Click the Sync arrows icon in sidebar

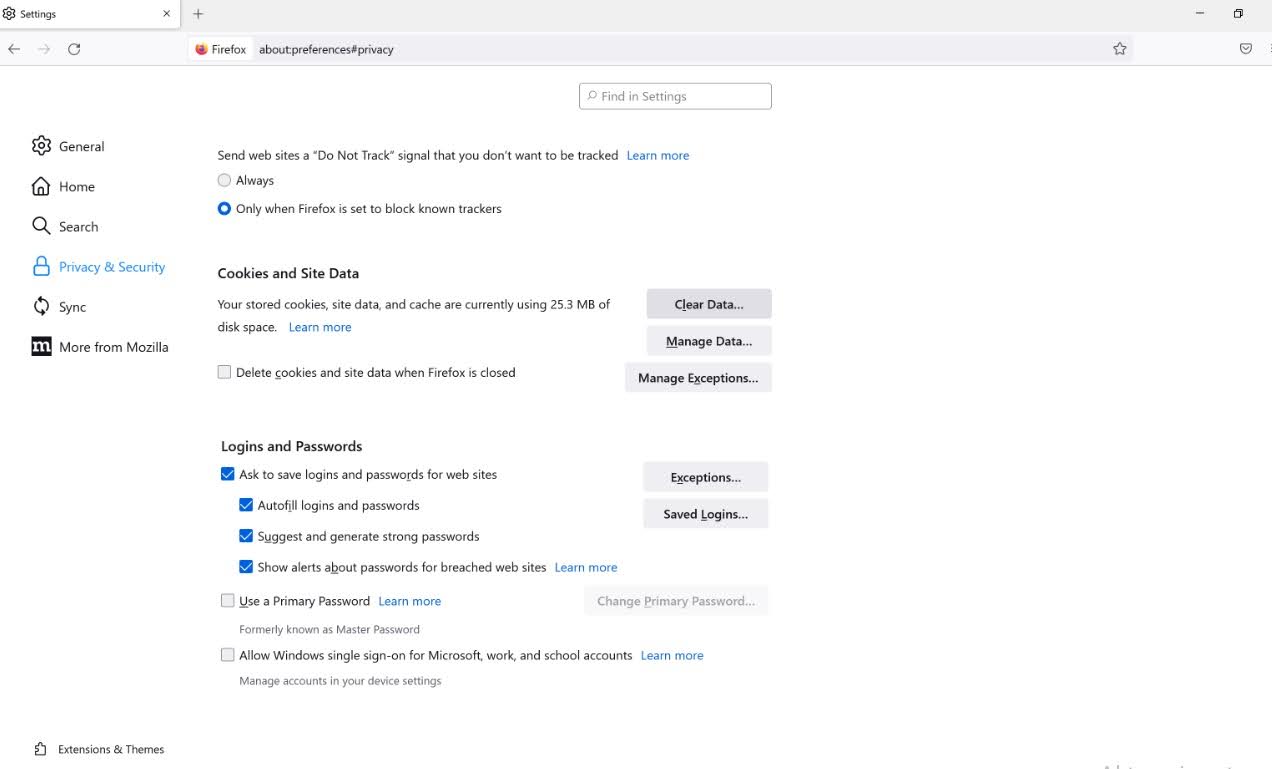pos(41,306)
